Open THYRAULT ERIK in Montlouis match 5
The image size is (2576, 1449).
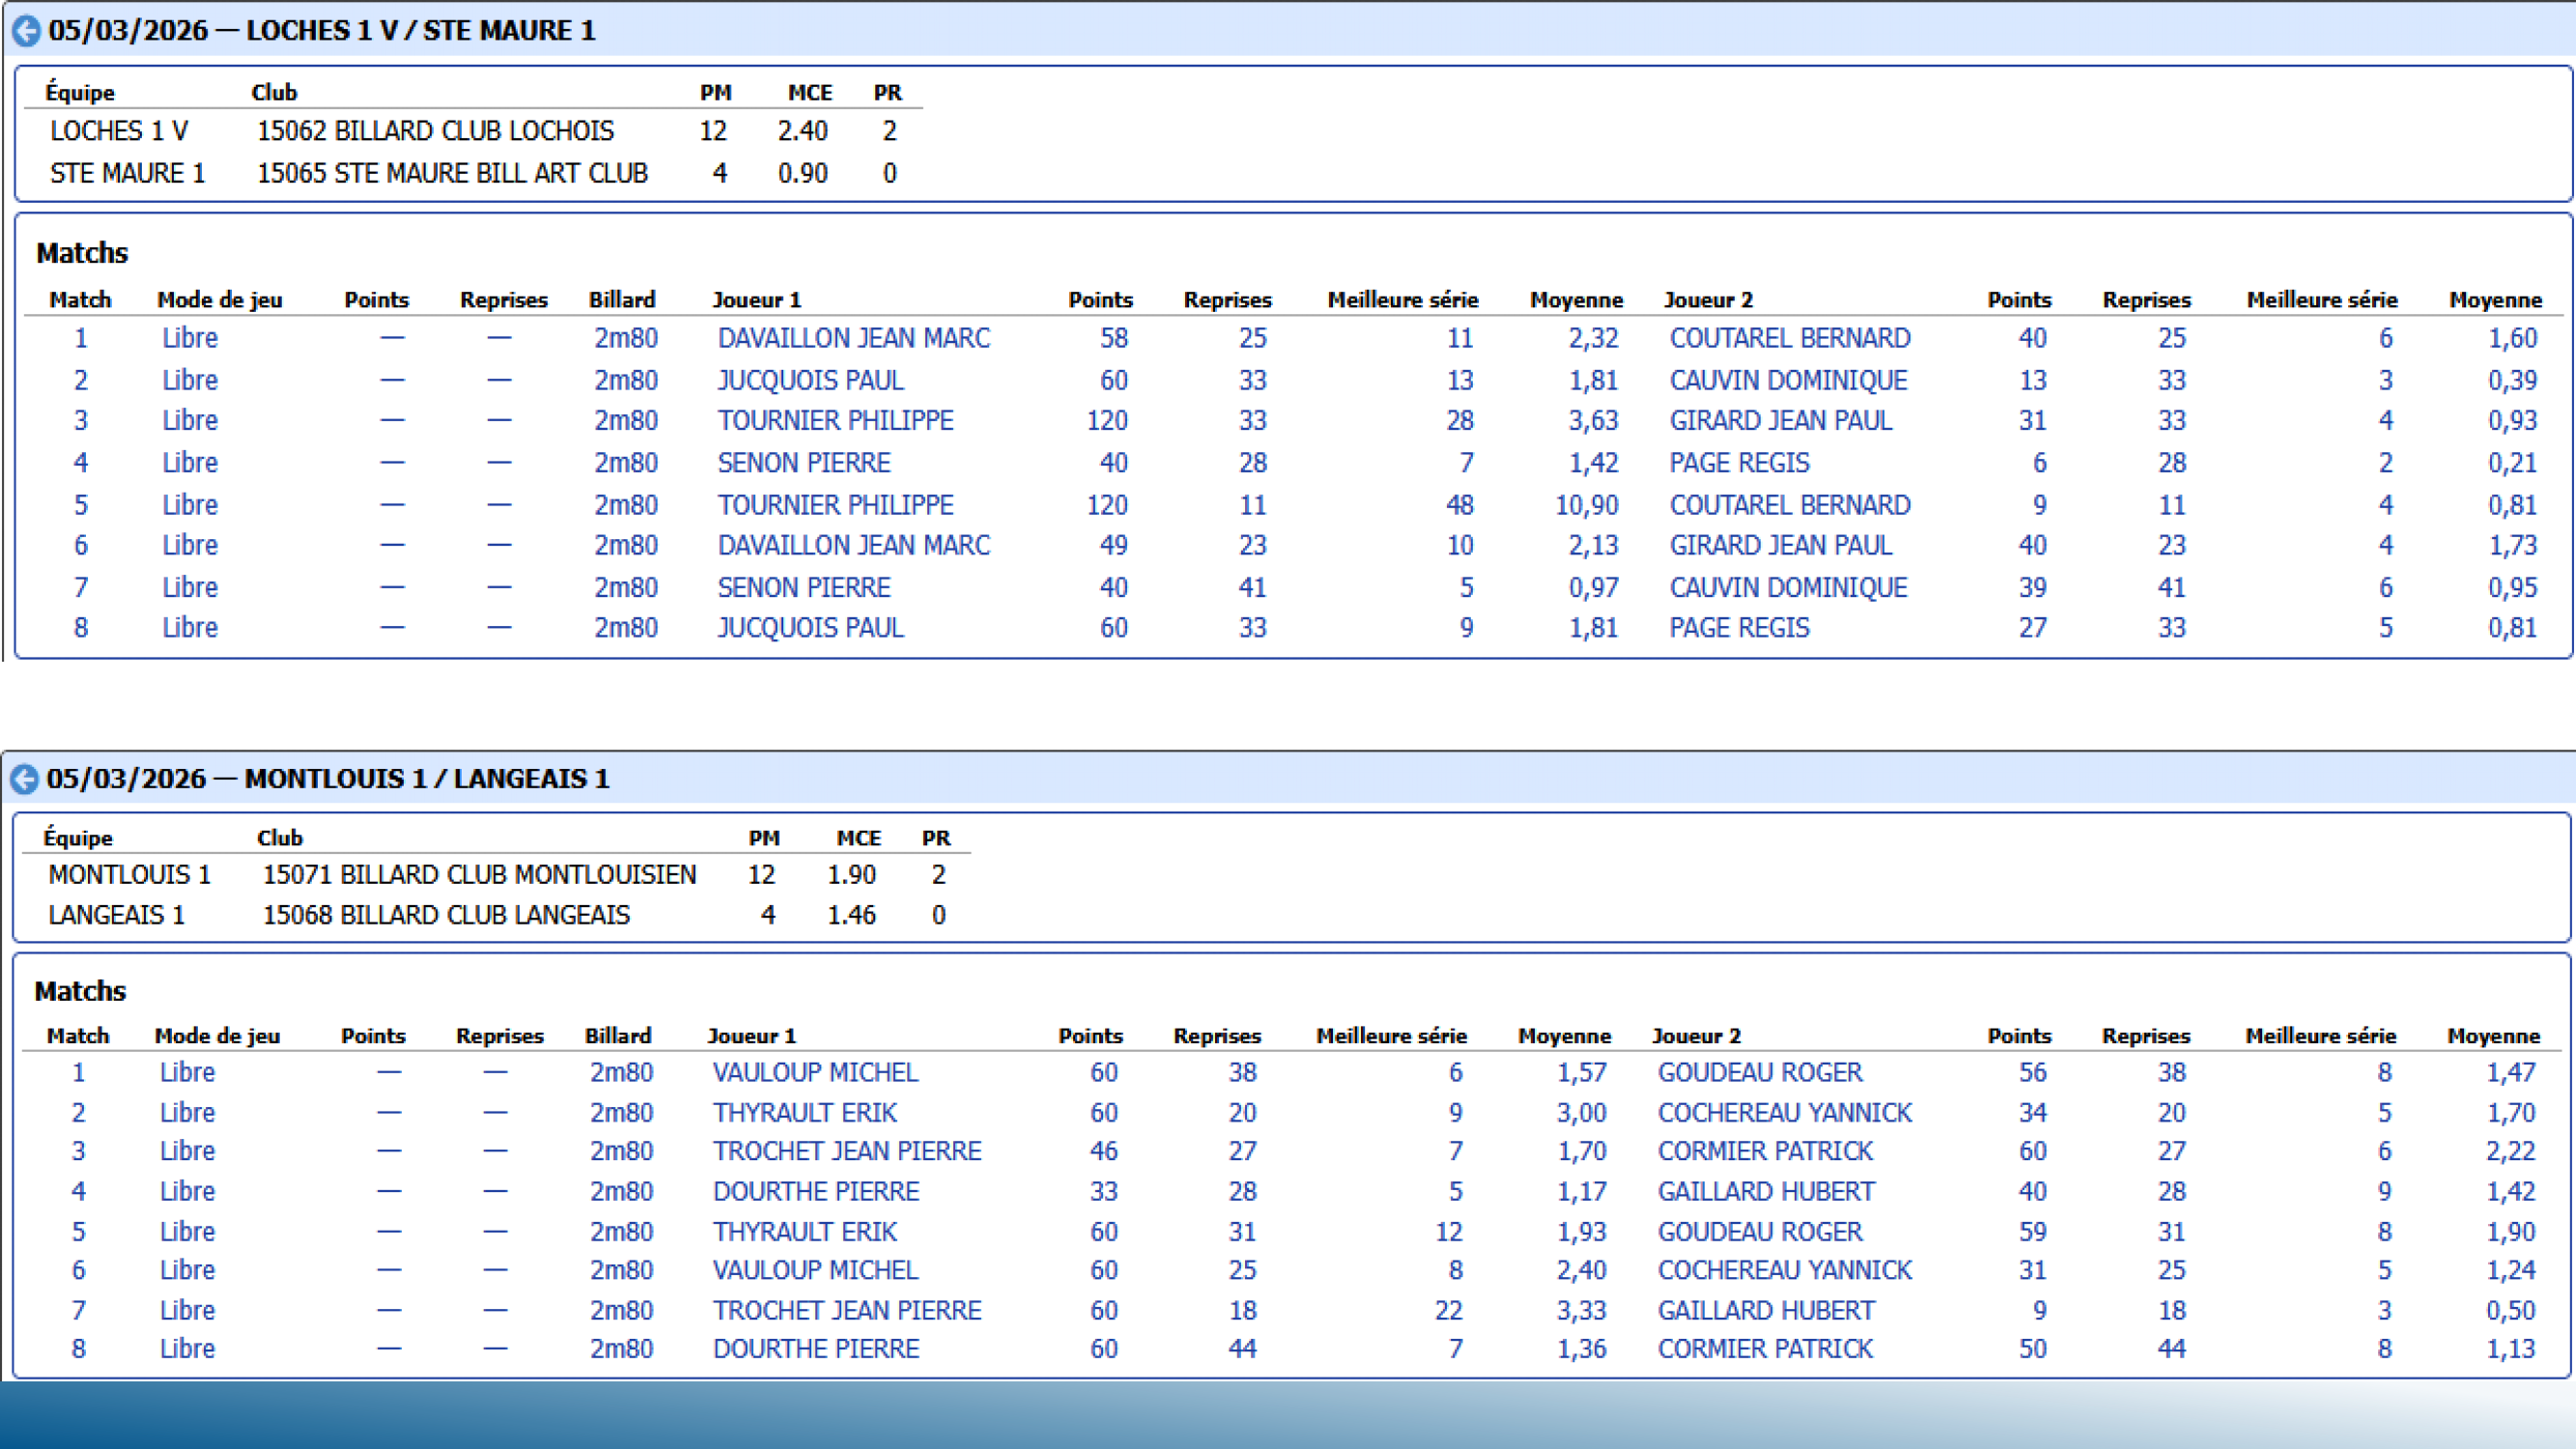(804, 1231)
